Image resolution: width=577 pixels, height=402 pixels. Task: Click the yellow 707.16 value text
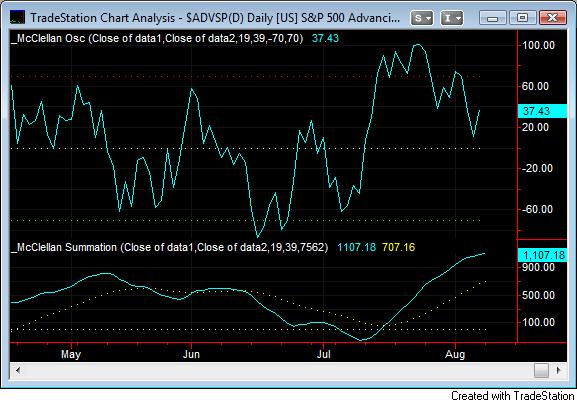point(399,247)
